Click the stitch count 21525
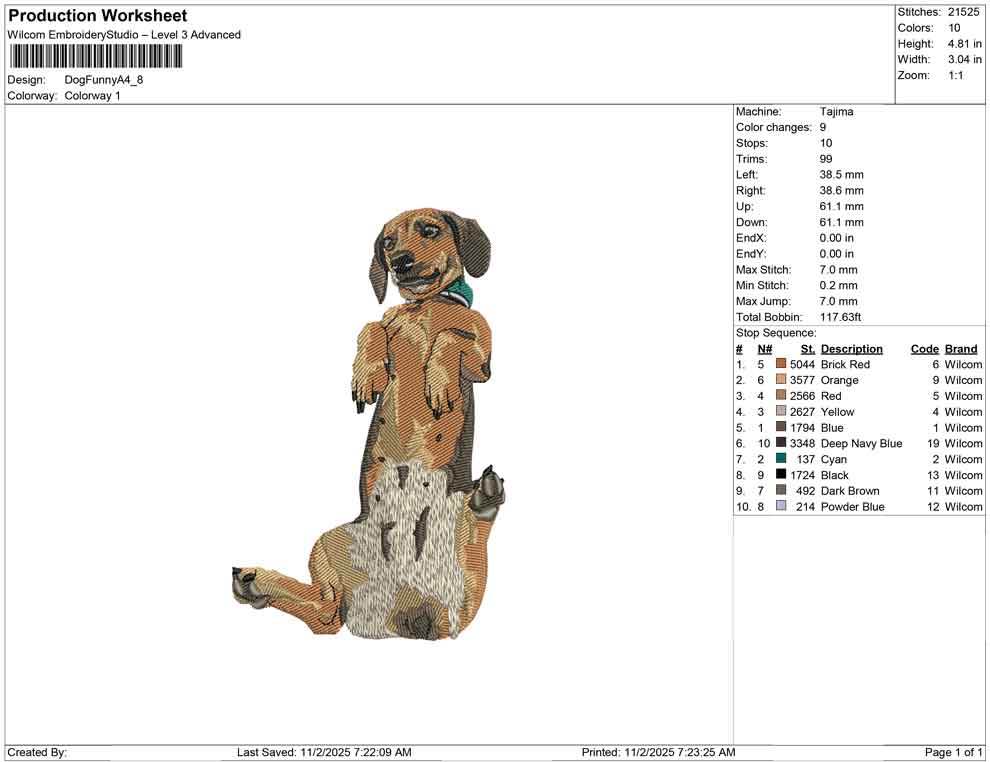This screenshot has height=762, width=990. click(x=963, y=12)
